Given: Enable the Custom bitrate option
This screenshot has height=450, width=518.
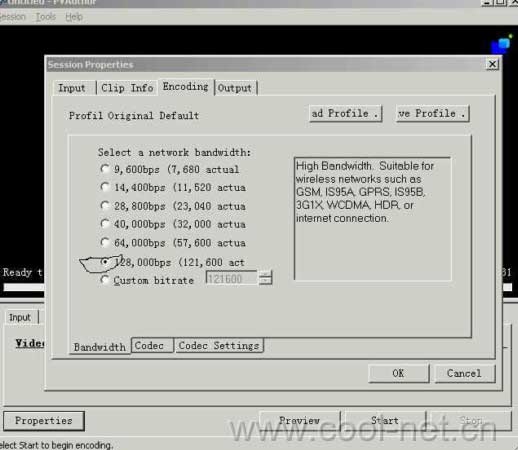Looking at the screenshot, I should tap(105, 280).
